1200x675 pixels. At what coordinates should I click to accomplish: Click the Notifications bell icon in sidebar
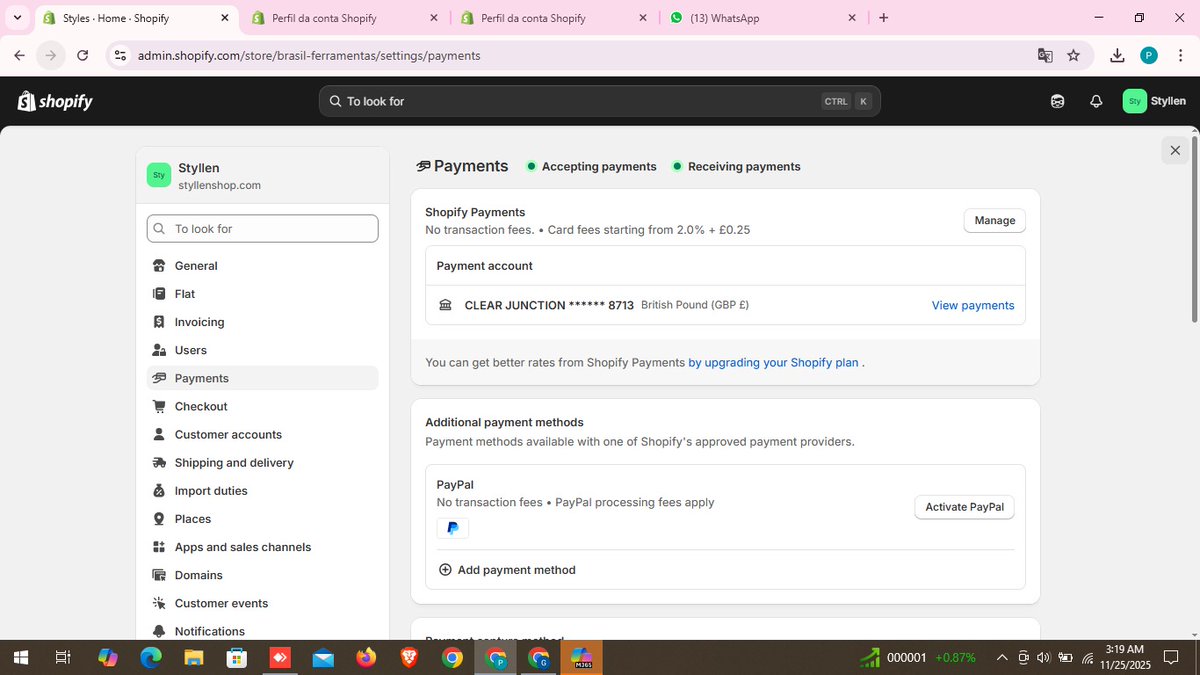[x=159, y=631]
